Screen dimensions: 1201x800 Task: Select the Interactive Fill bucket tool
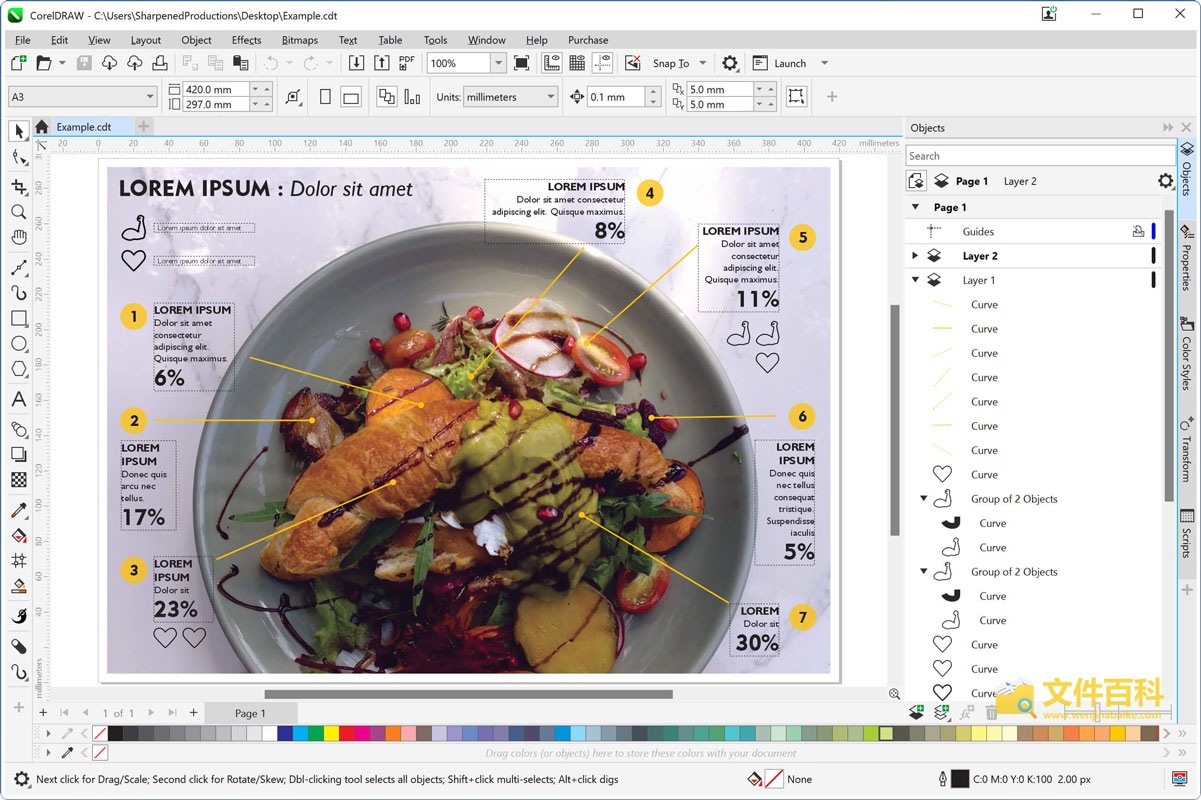point(18,536)
